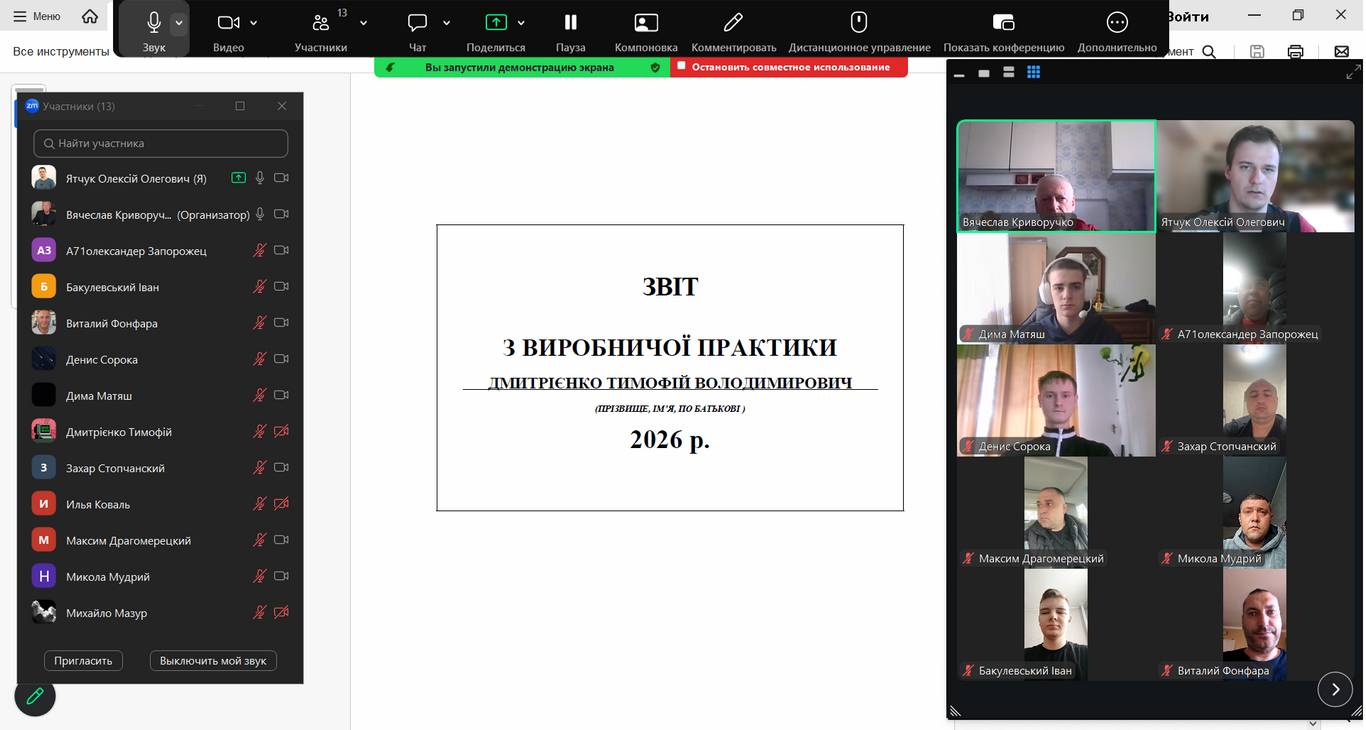Open the Share screen option (Поделиться)
The width and height of the screenshot is (1366, 730).
pos(496,23)
